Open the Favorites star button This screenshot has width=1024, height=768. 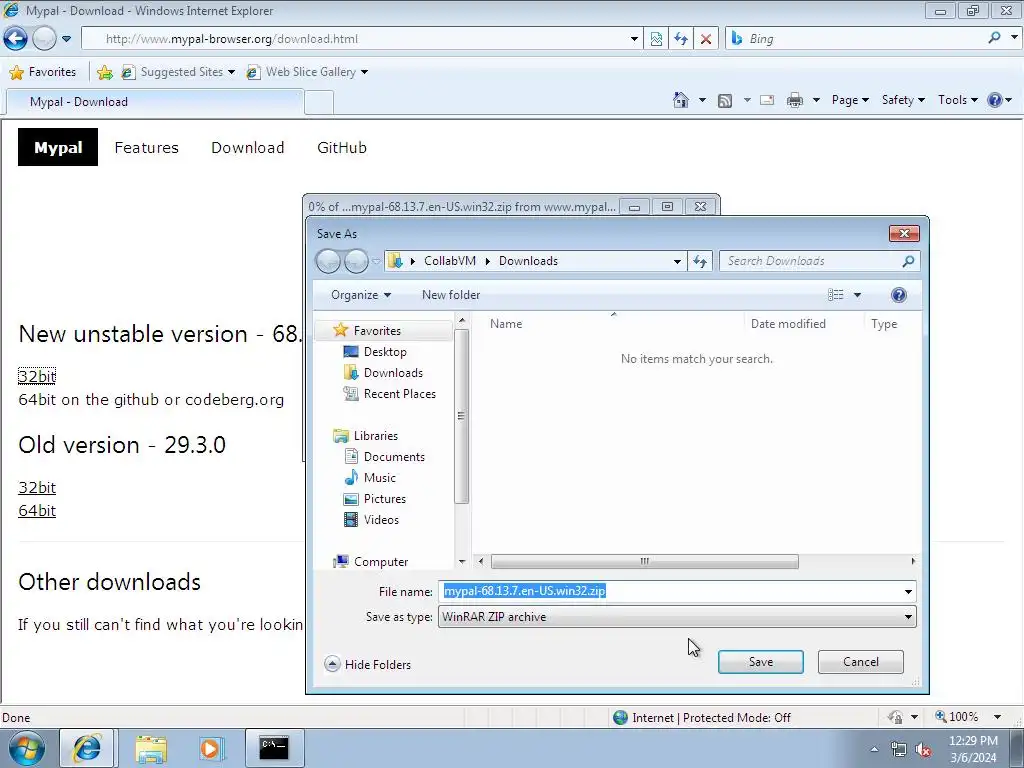[43, 72]
